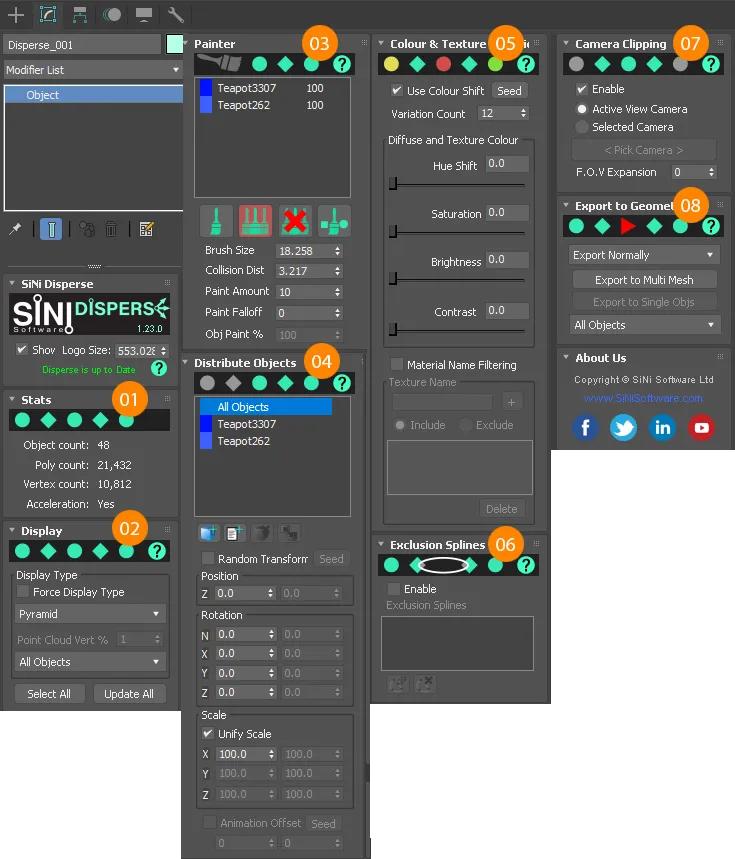Screen dimensions: 735x859
Task: Click the Saturation slider handle
Action: 393,232
